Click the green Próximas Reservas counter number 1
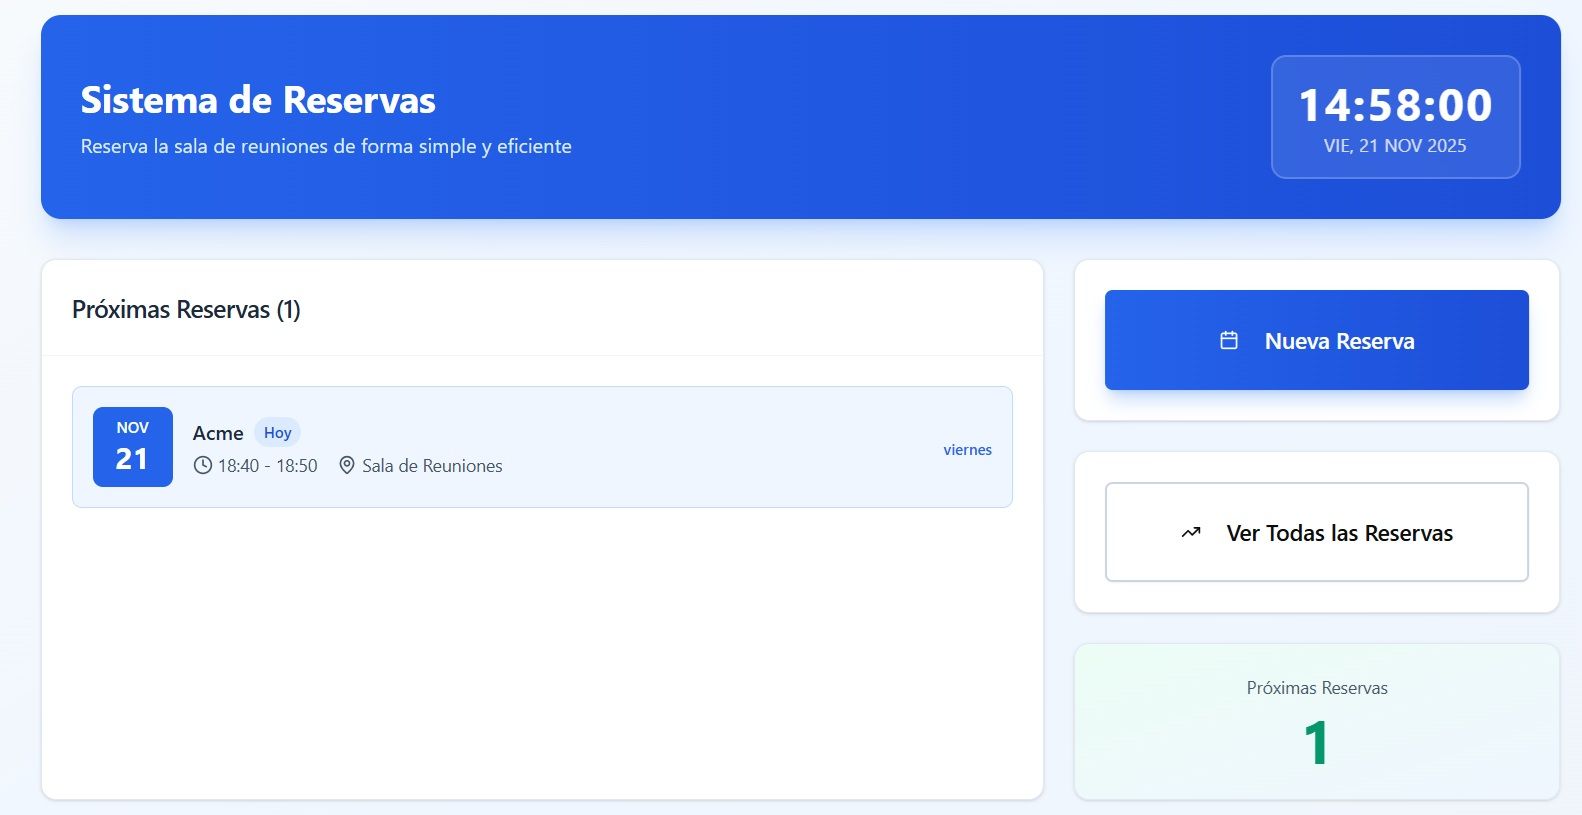The width and height of the screenshot is (1582, 815). point(1316,744)
